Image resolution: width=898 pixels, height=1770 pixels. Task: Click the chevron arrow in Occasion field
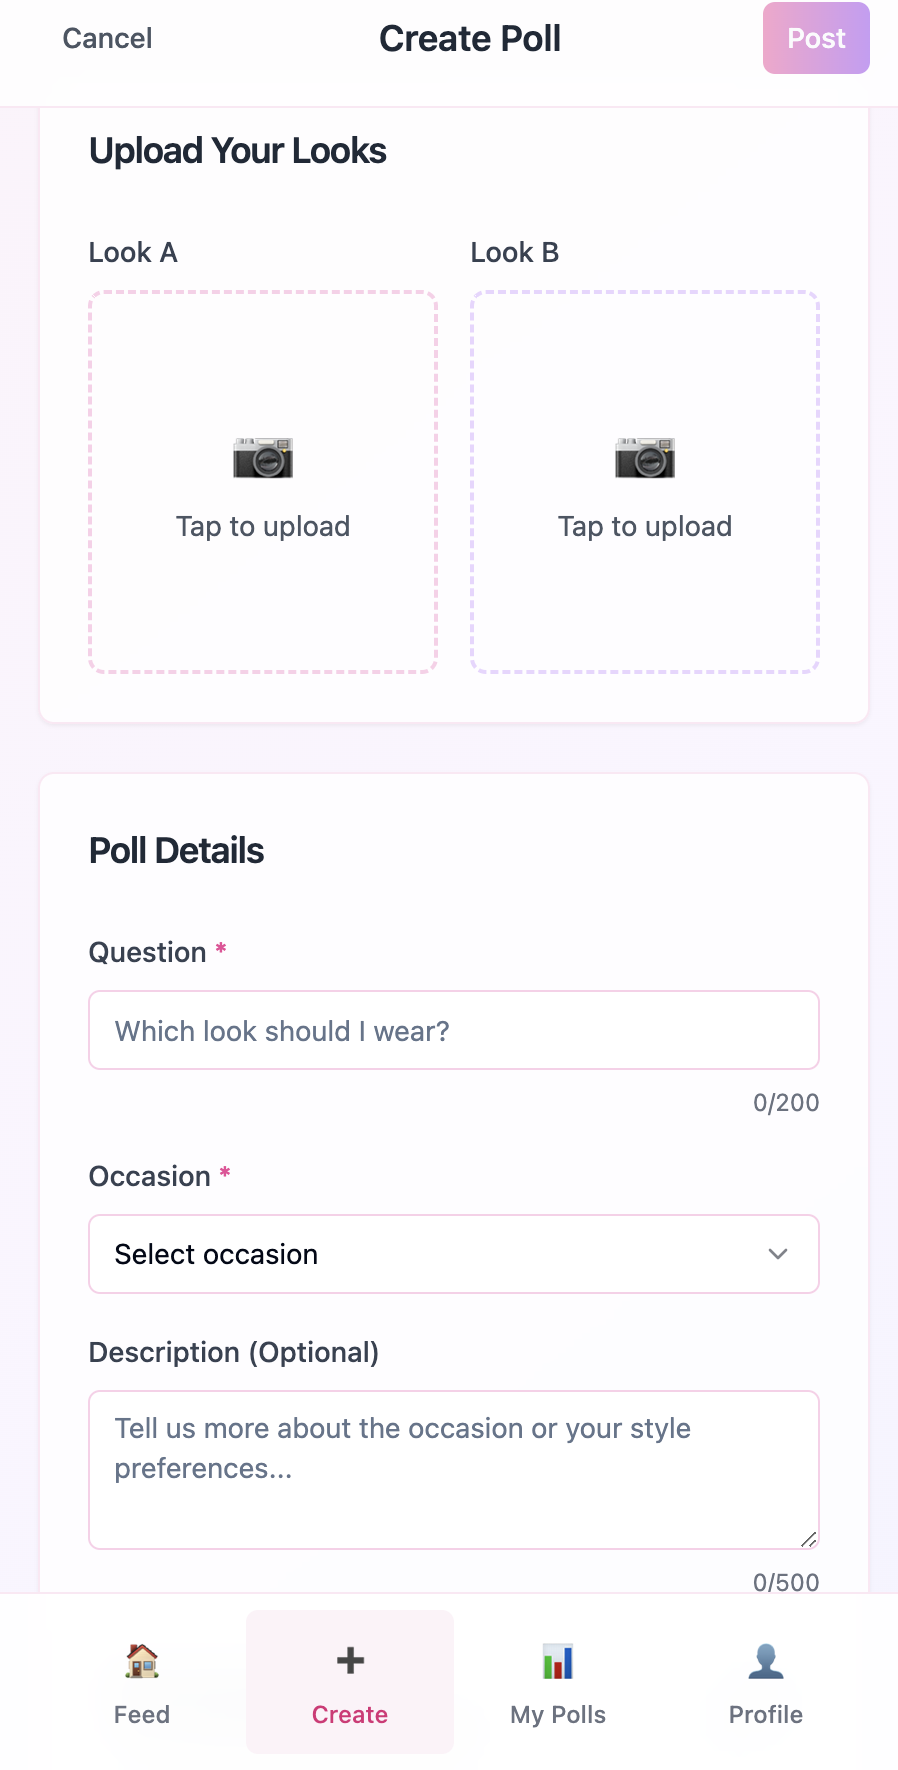[x=778, y=1254]
